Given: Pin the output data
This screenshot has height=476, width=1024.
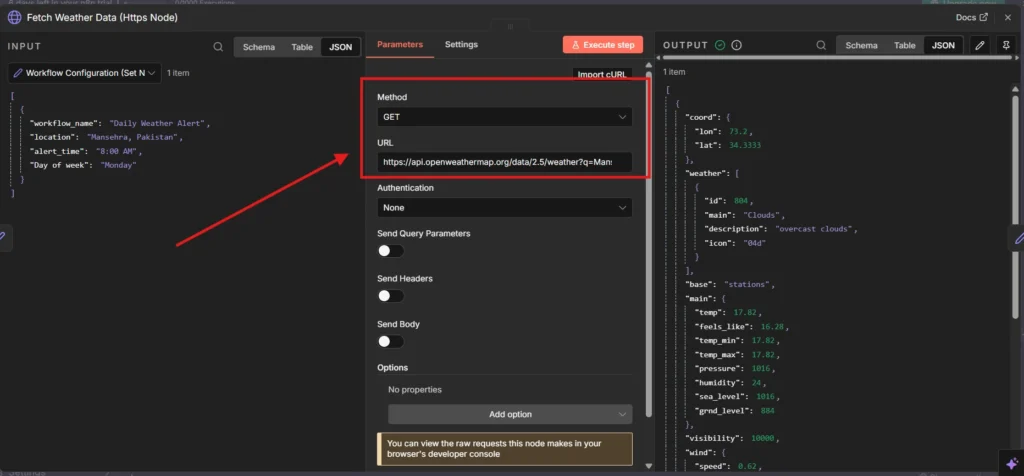Looking at the screenshot, I should pyautogui.click(x=1006, y=46).
